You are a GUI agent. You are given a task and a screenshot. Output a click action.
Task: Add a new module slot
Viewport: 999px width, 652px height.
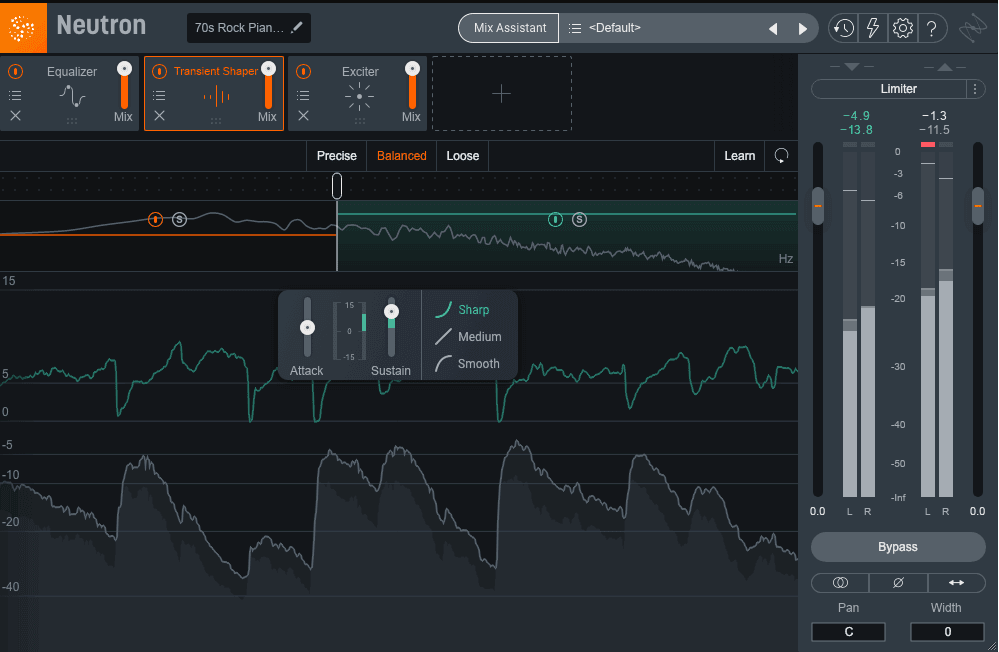(x=501, y=94)
